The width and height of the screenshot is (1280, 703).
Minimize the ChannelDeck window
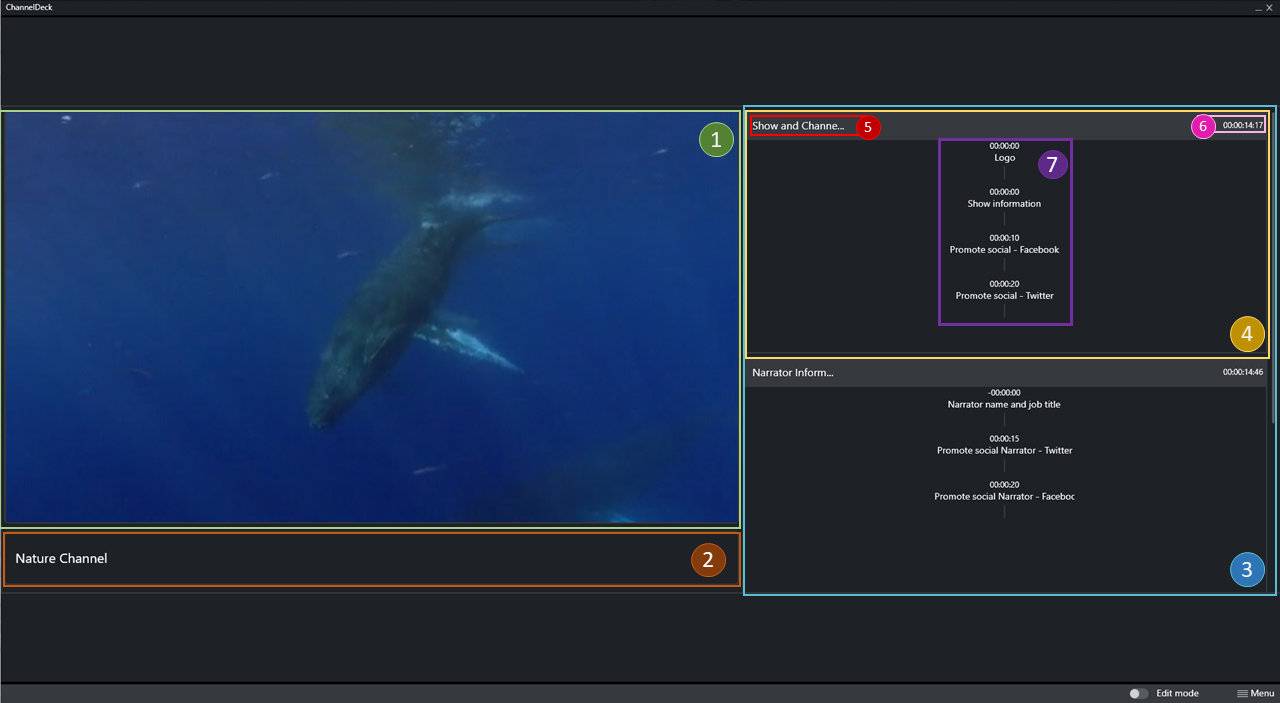point(1257,7)
